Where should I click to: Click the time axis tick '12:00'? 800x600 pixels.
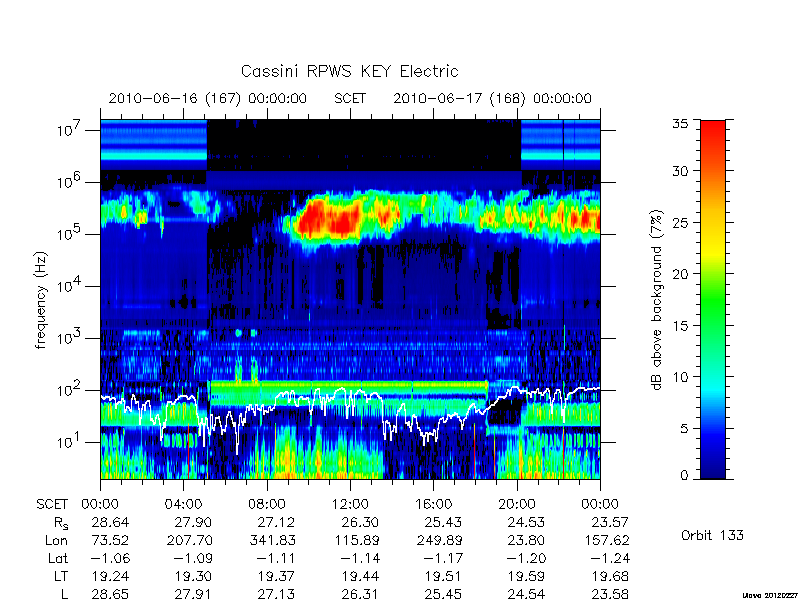350,504
